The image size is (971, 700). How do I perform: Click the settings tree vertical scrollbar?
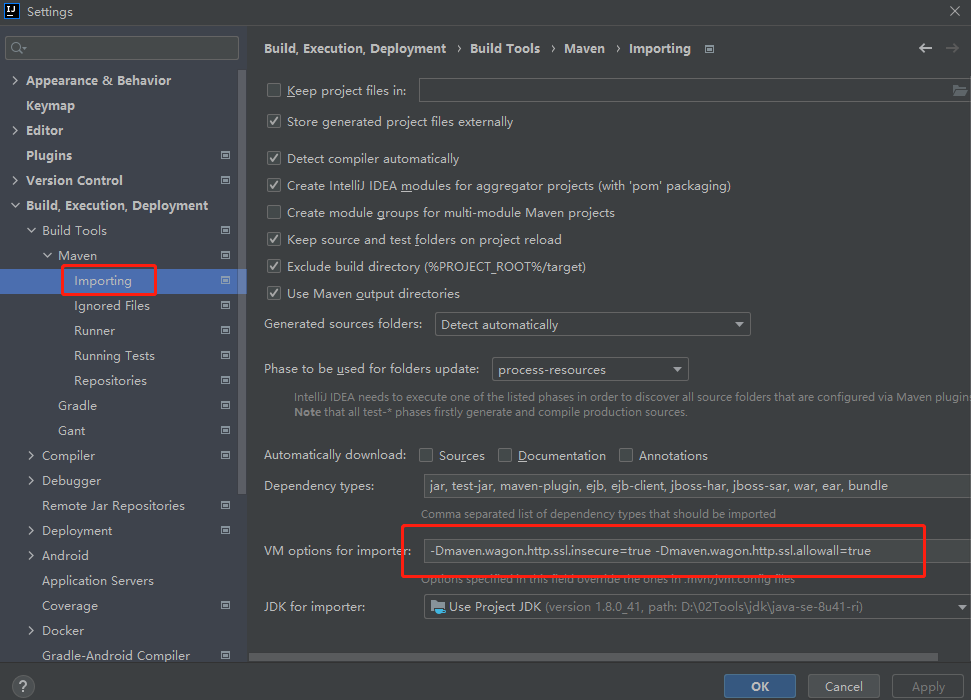pyautogui.click(x=242, y=282)
